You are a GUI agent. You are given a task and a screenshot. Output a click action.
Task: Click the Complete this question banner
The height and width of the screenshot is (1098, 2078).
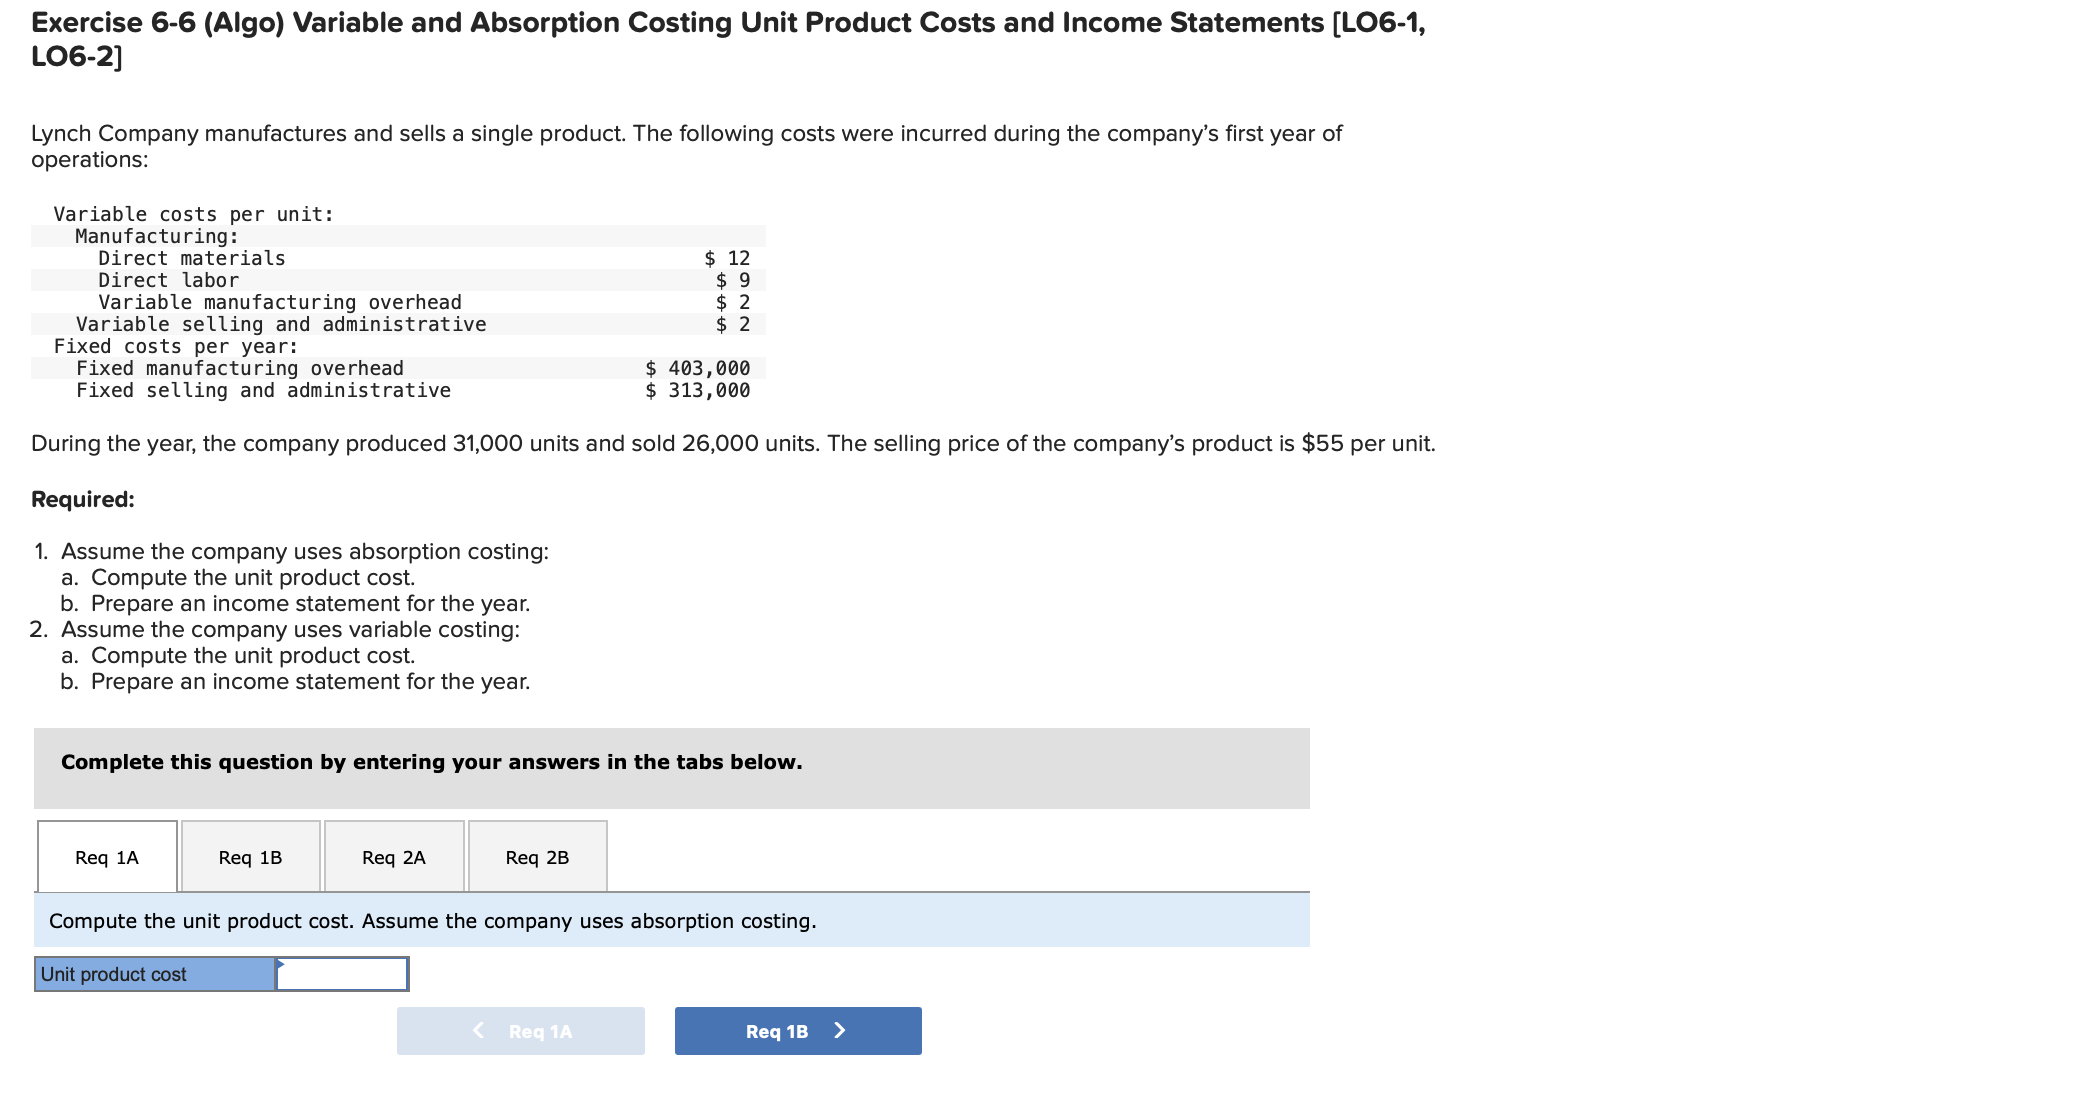tap(431, 762)
